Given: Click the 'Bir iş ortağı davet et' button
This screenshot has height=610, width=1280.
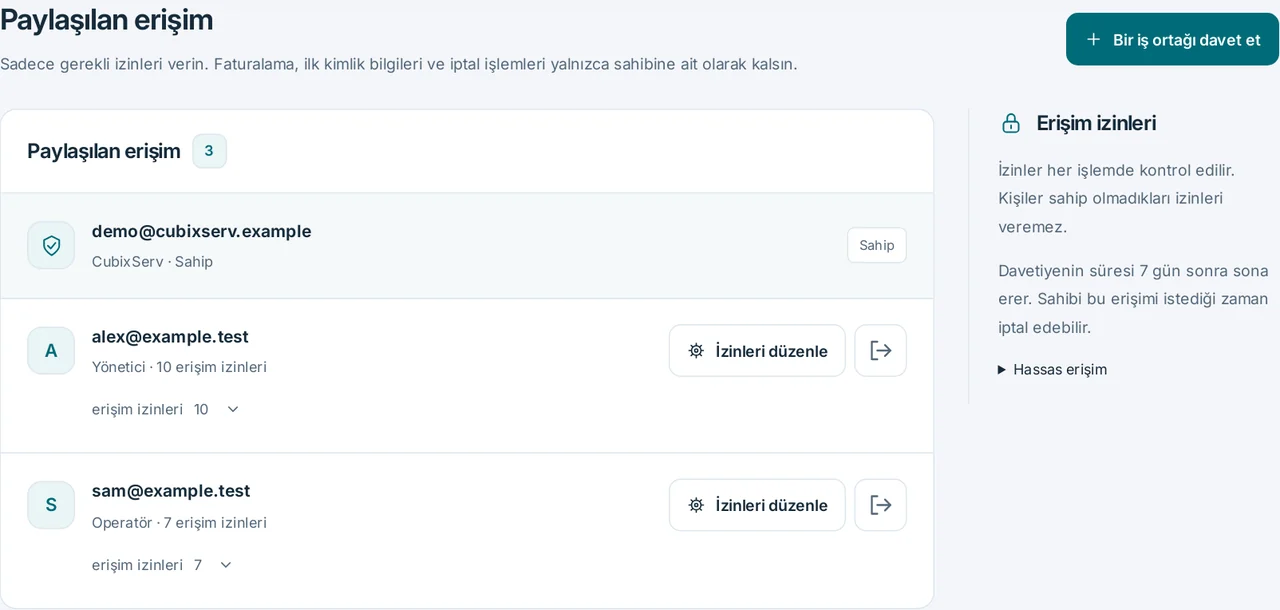Looking at the screenshot, I should point(1172,39).
